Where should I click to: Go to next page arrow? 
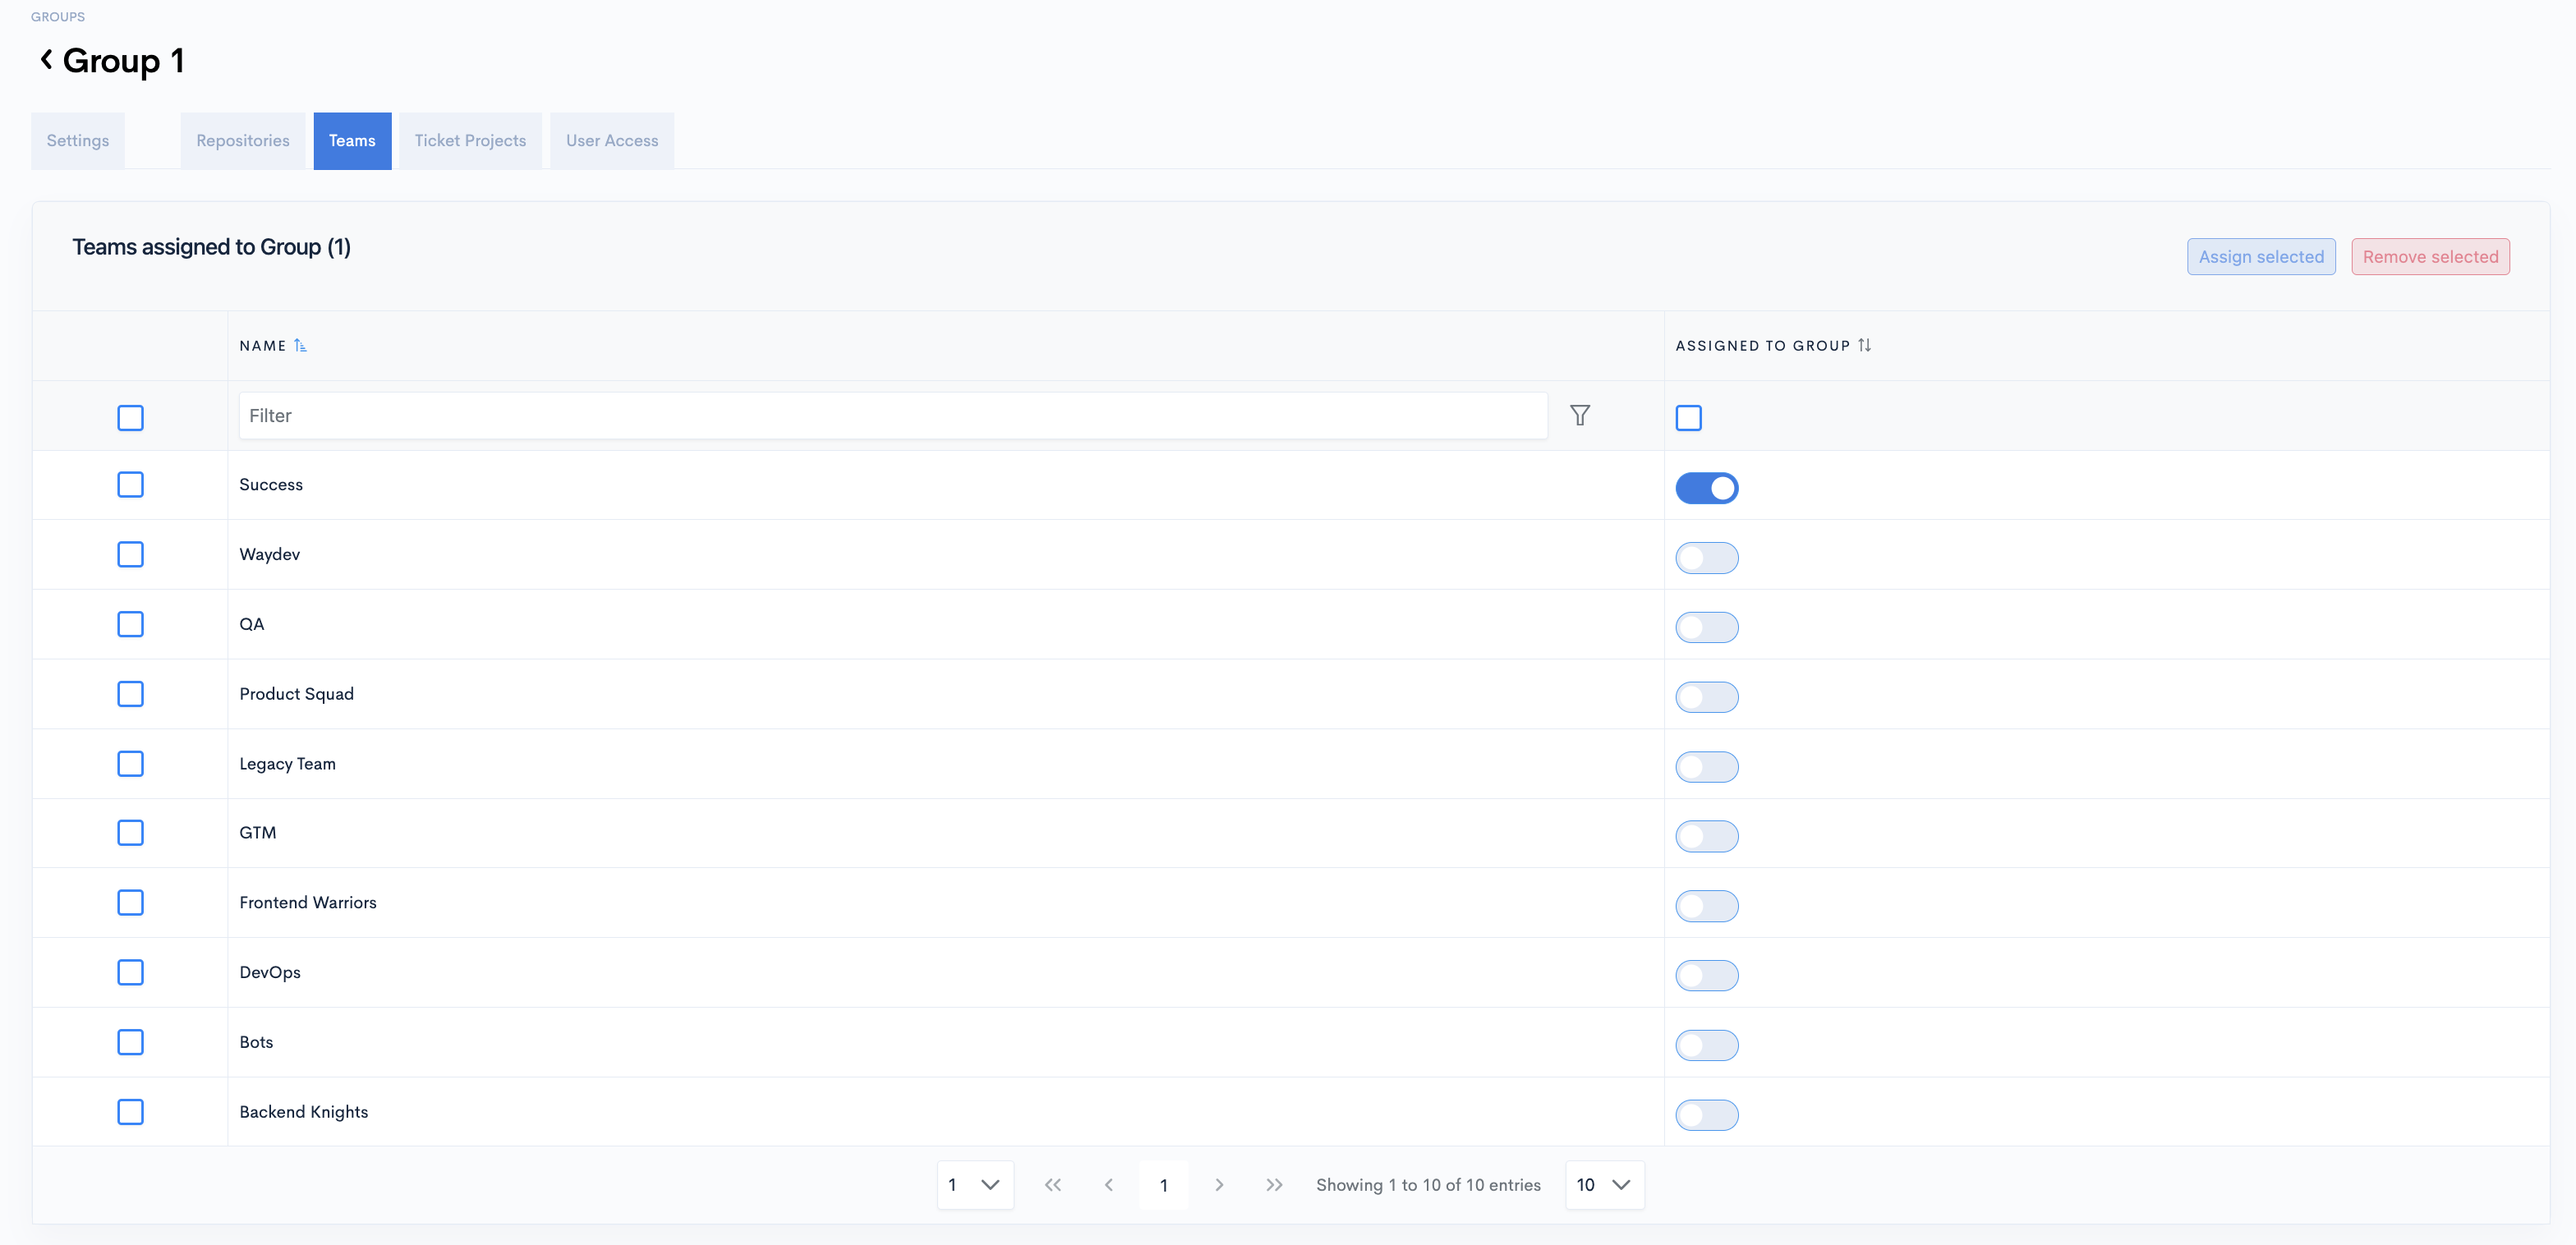(1219, 1185)
